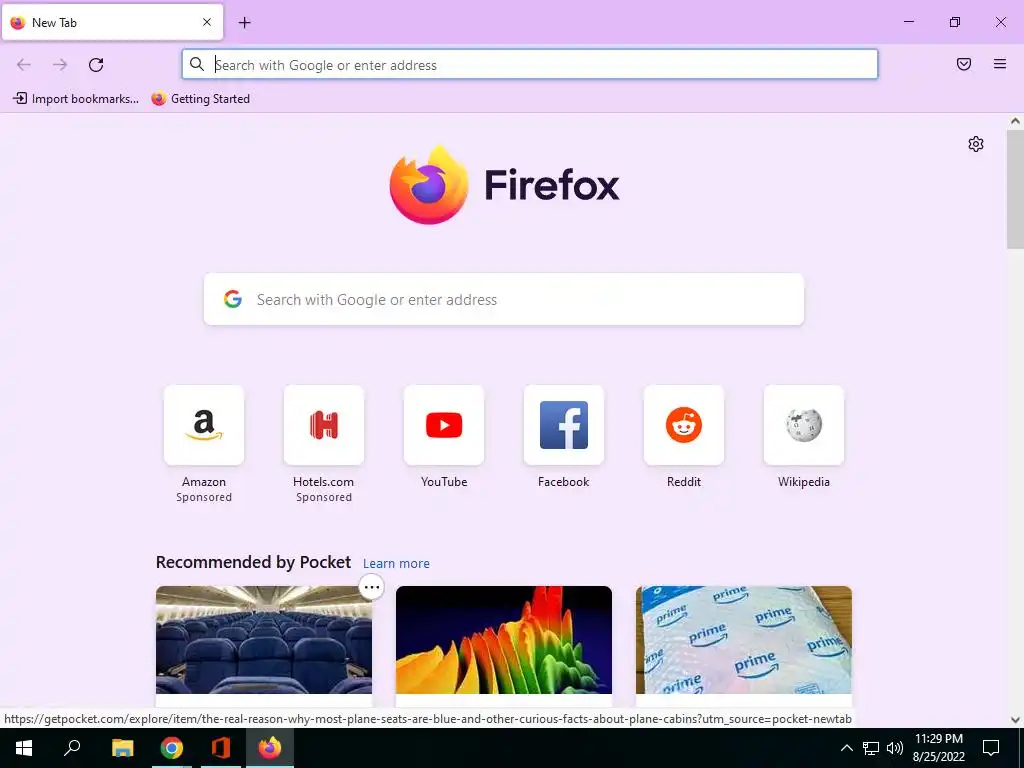Open the blue plane seats story thumbnail
The image size is (1024, 768).
point(264,640)
